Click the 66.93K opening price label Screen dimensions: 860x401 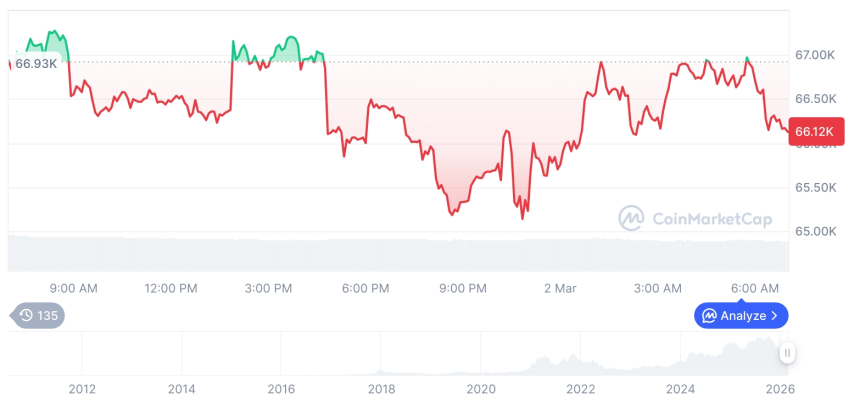point(36,64)
